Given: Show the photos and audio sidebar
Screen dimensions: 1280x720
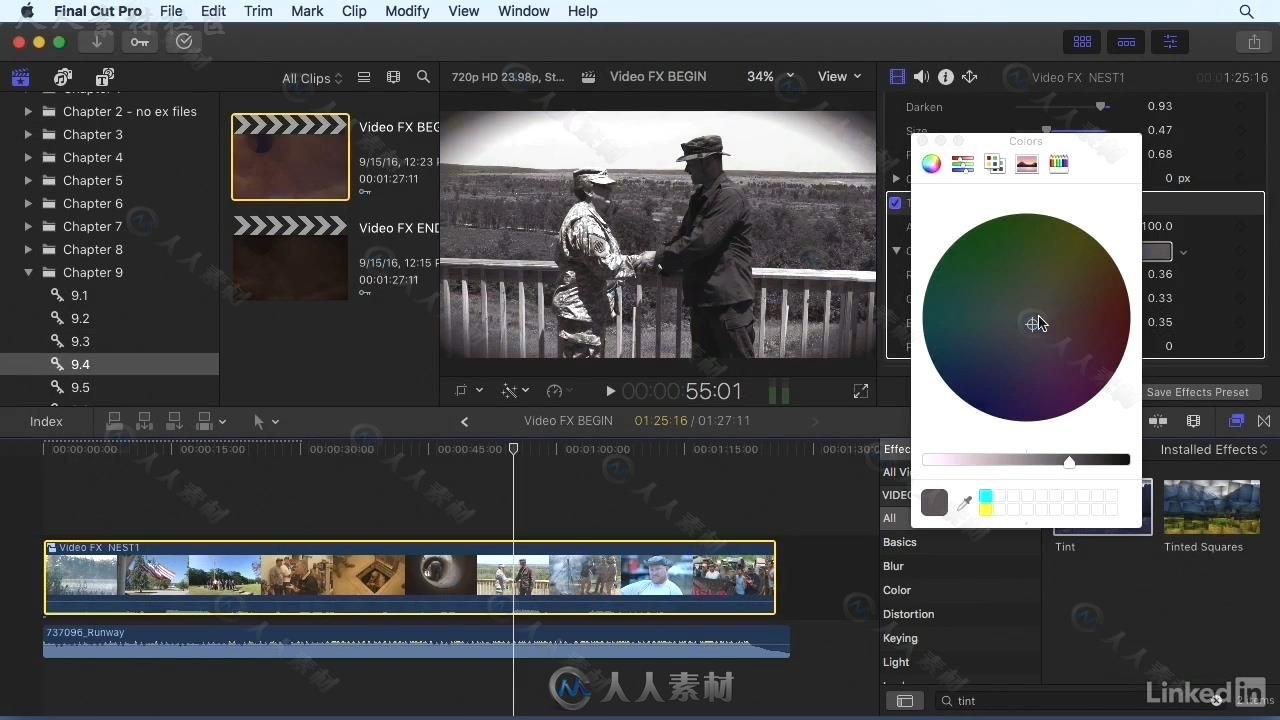Looking at the screenshot, I should tap(63, 77).
